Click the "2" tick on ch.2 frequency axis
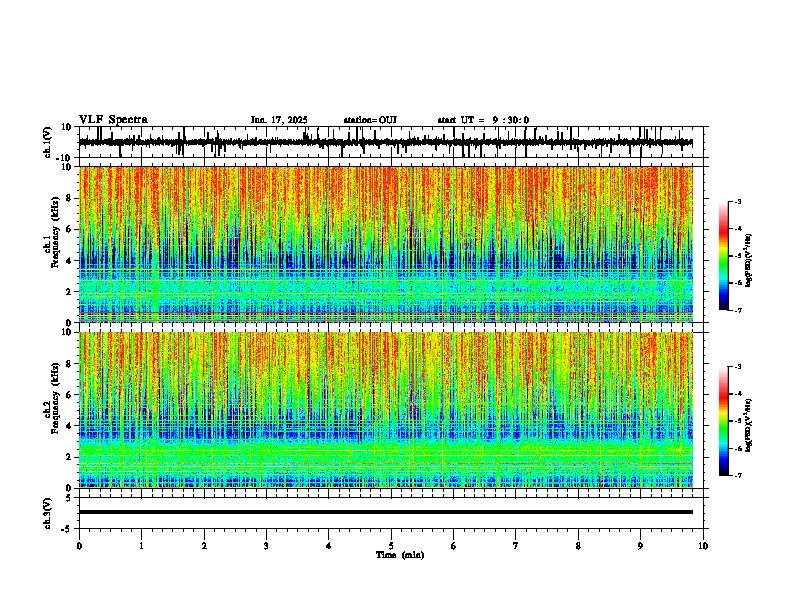 70,457
